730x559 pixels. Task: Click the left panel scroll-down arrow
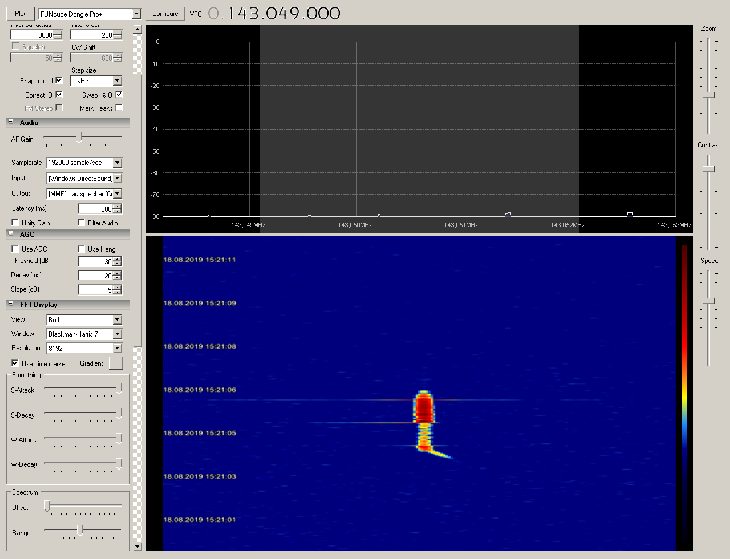pyautogui.click(x=137, y=547)
